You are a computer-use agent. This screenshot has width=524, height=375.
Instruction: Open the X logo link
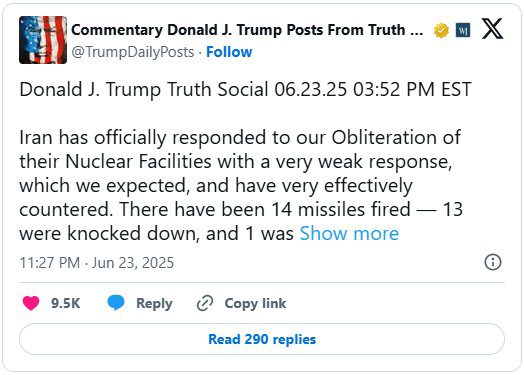492,29
